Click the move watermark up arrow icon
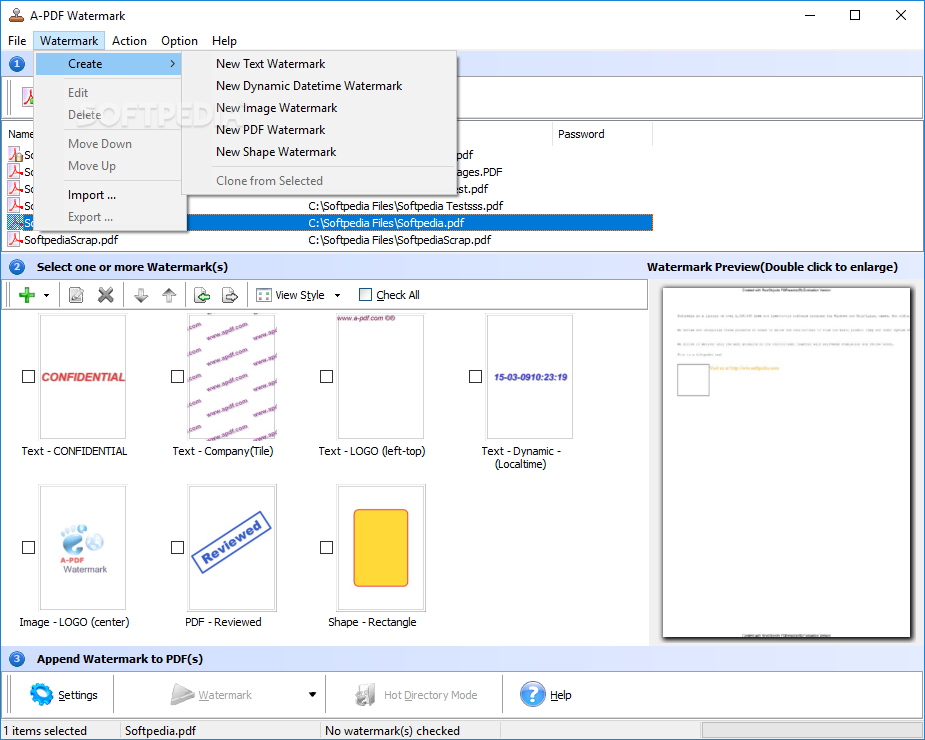This screenshot has height=740, width=925. click(x=169, y=295)
